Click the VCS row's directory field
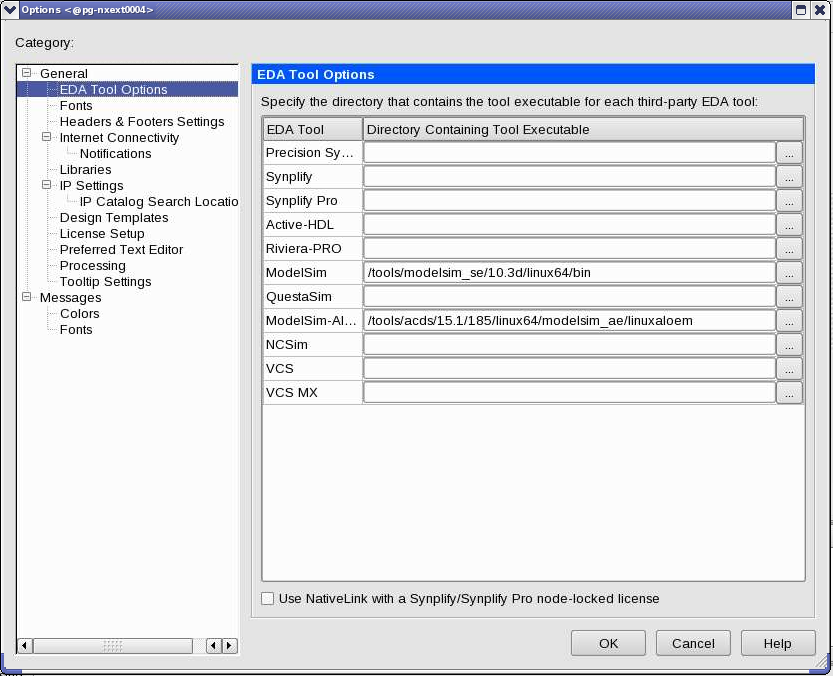Image resolution: width=833 pixels, height=676 pixels. tap(569, 368)
